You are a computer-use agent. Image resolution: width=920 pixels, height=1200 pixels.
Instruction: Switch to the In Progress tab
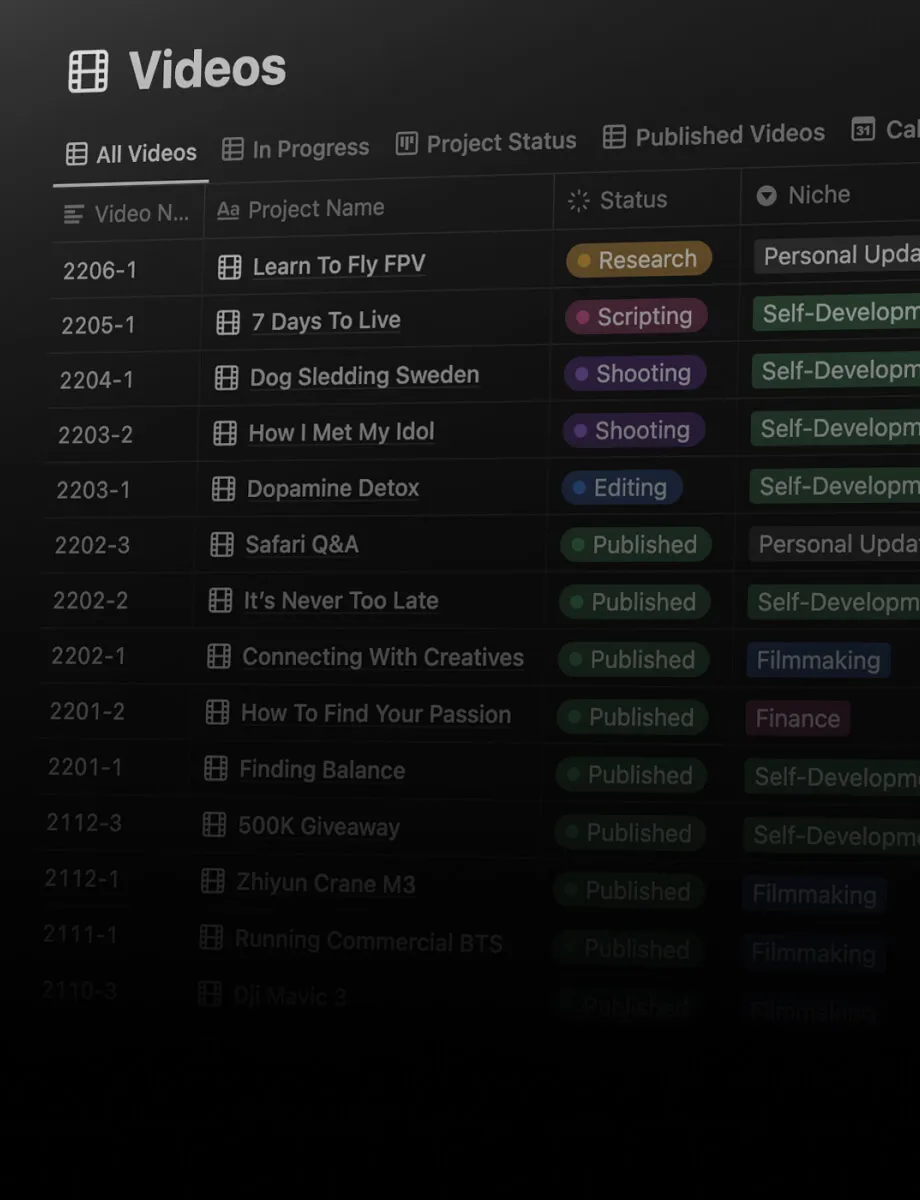click(295, 149)
